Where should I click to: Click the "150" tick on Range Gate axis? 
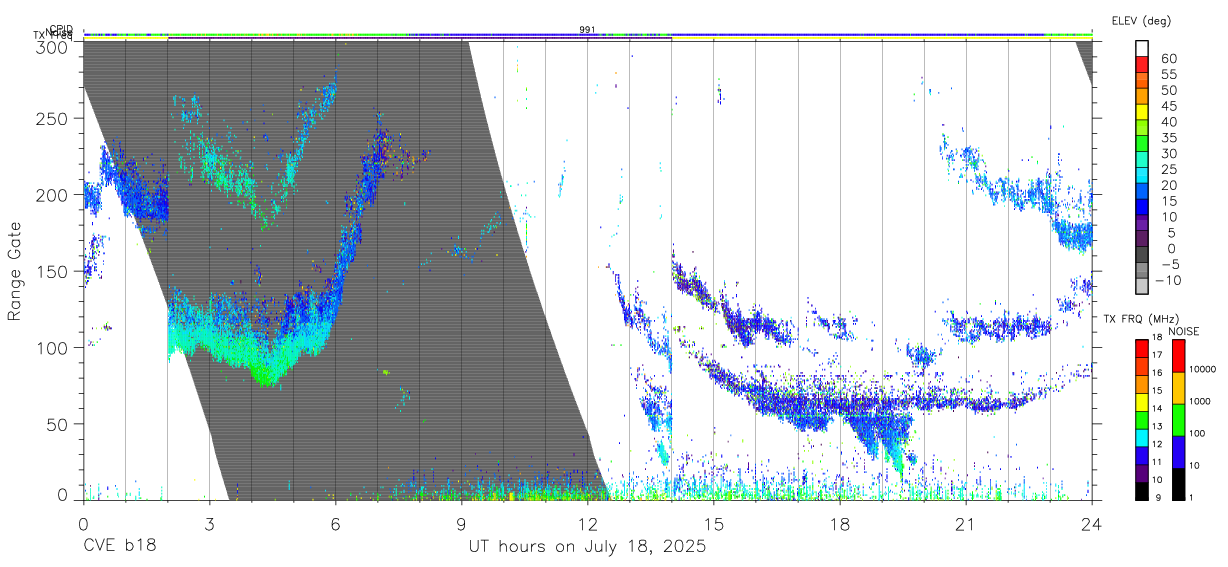tap(53, 271)
